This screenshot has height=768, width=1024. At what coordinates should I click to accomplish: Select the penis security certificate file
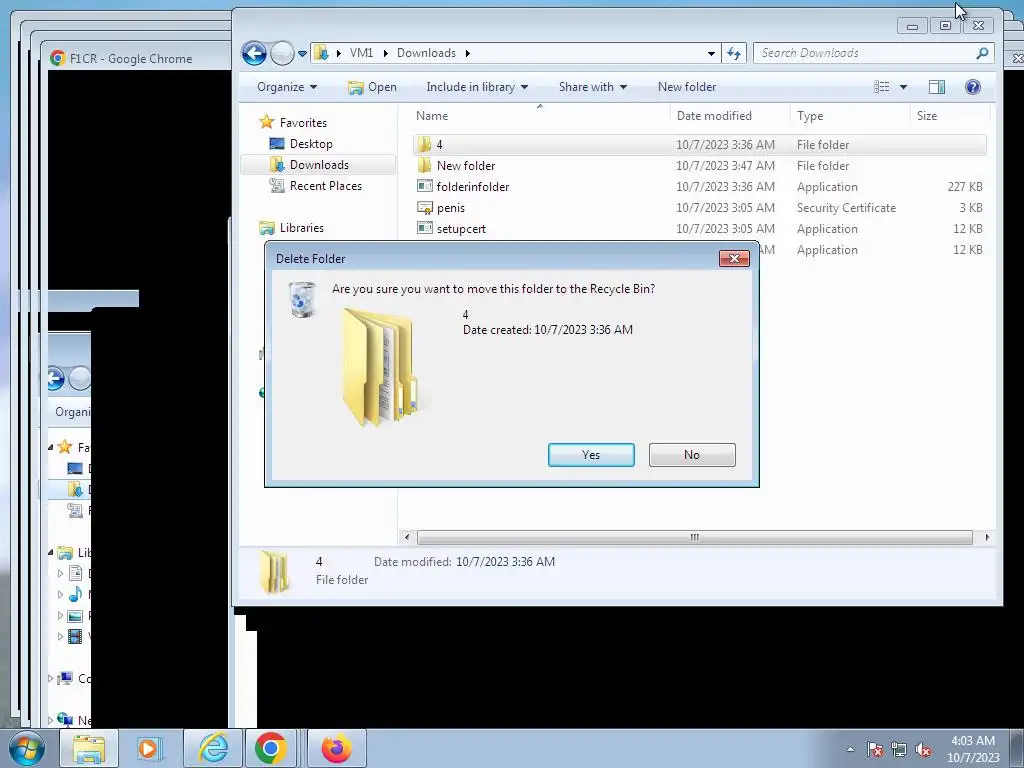click(699, 208)
